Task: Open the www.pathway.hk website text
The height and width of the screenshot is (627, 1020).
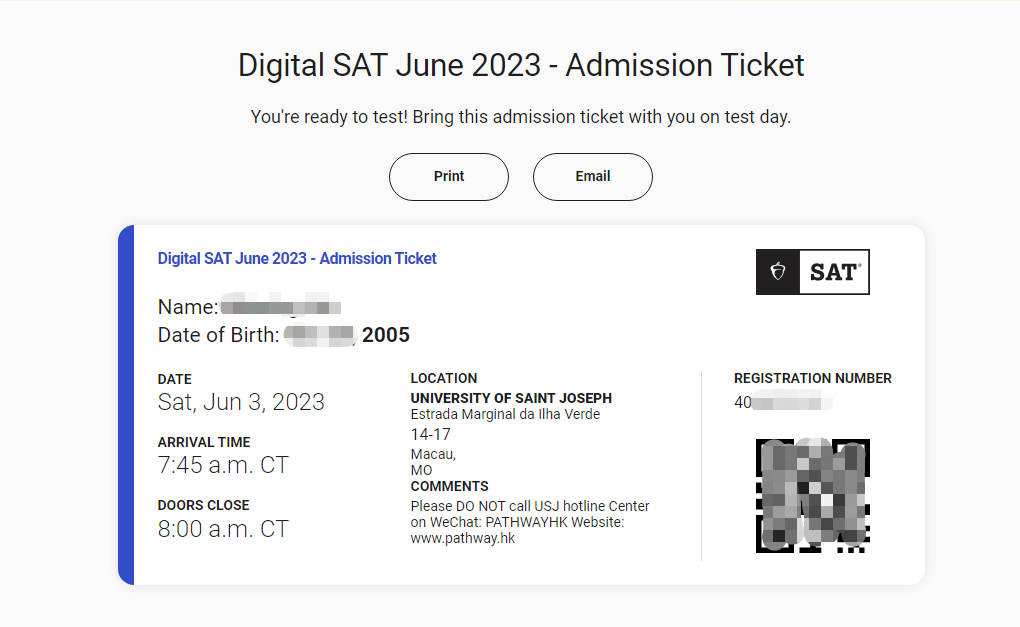Action: coord(463,538)
